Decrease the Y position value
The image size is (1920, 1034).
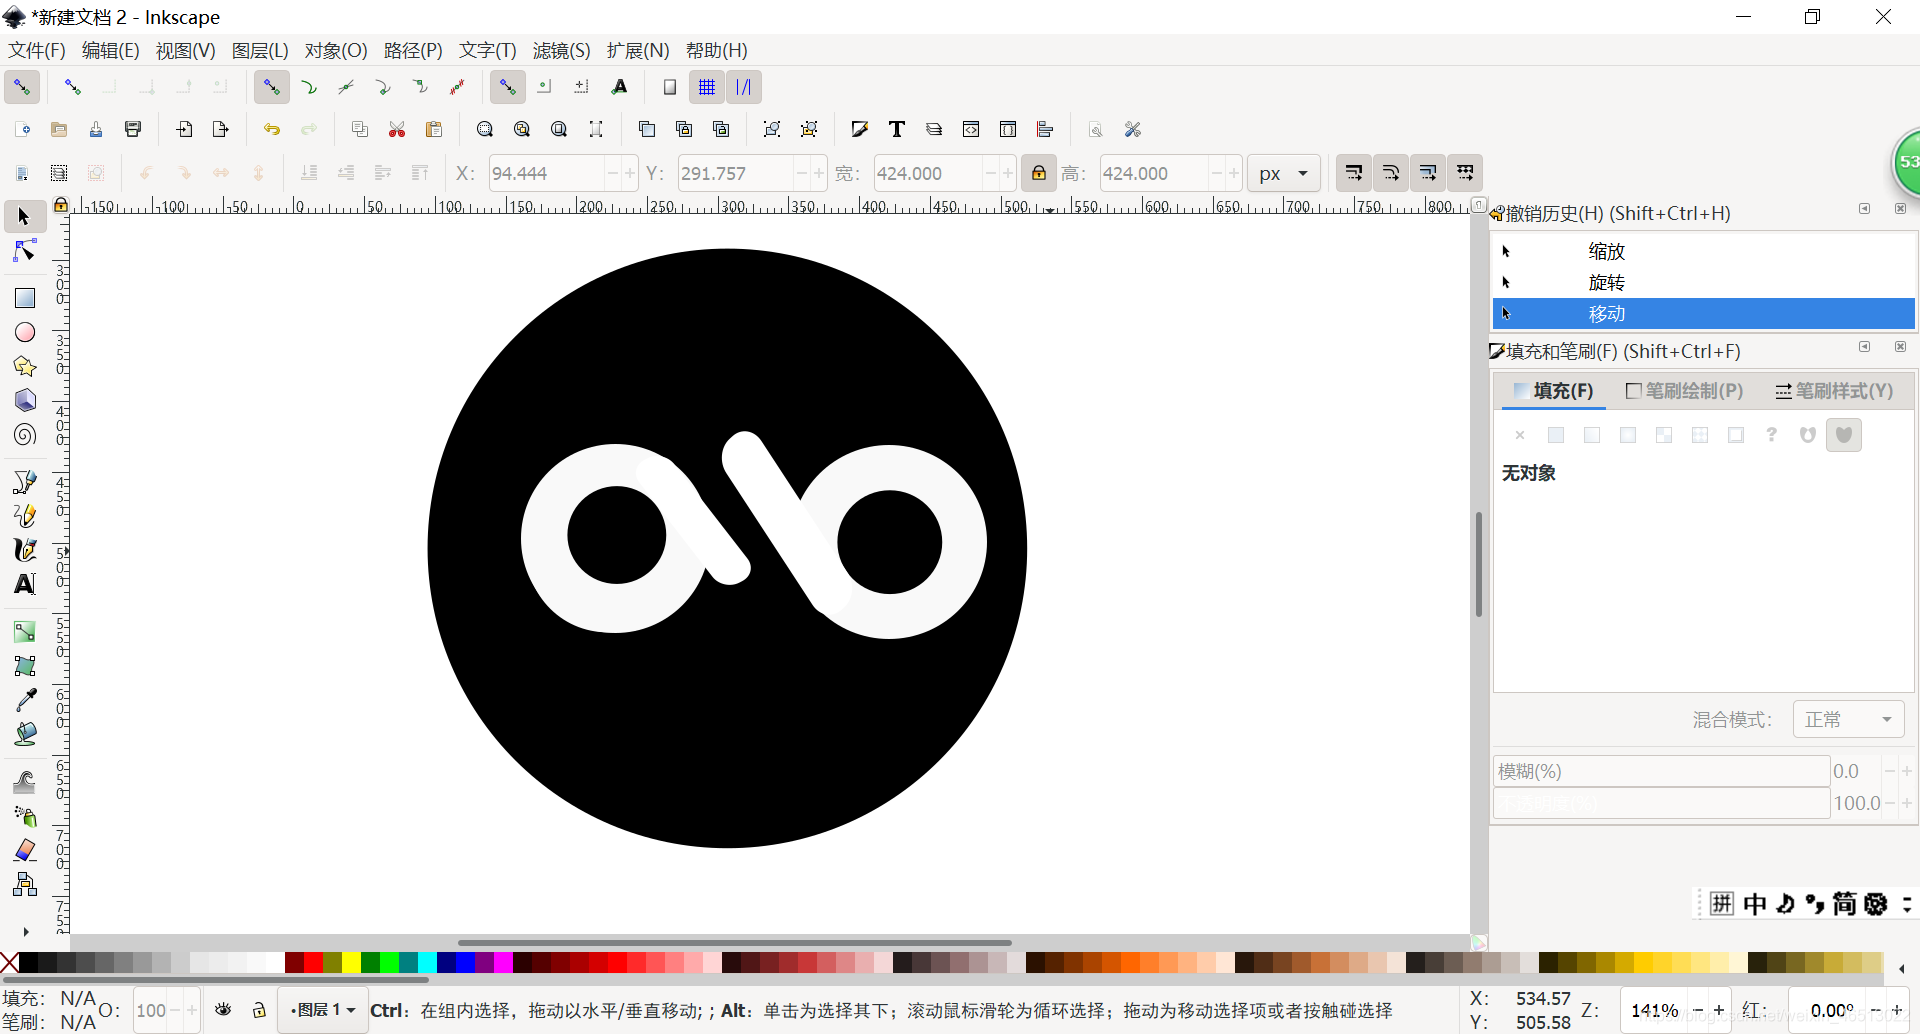(x=802, y=173)
